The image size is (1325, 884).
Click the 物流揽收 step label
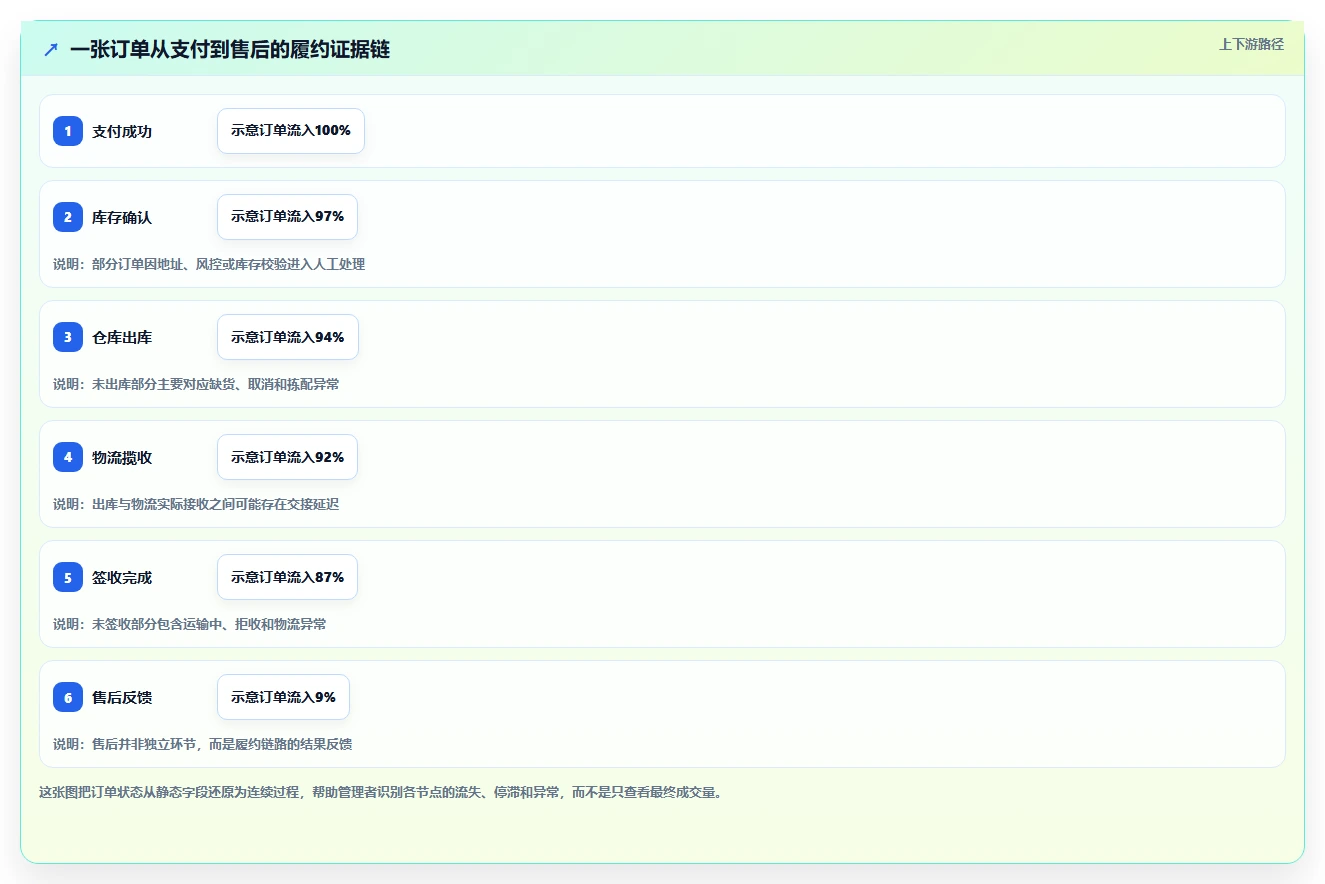pos(122,457)
